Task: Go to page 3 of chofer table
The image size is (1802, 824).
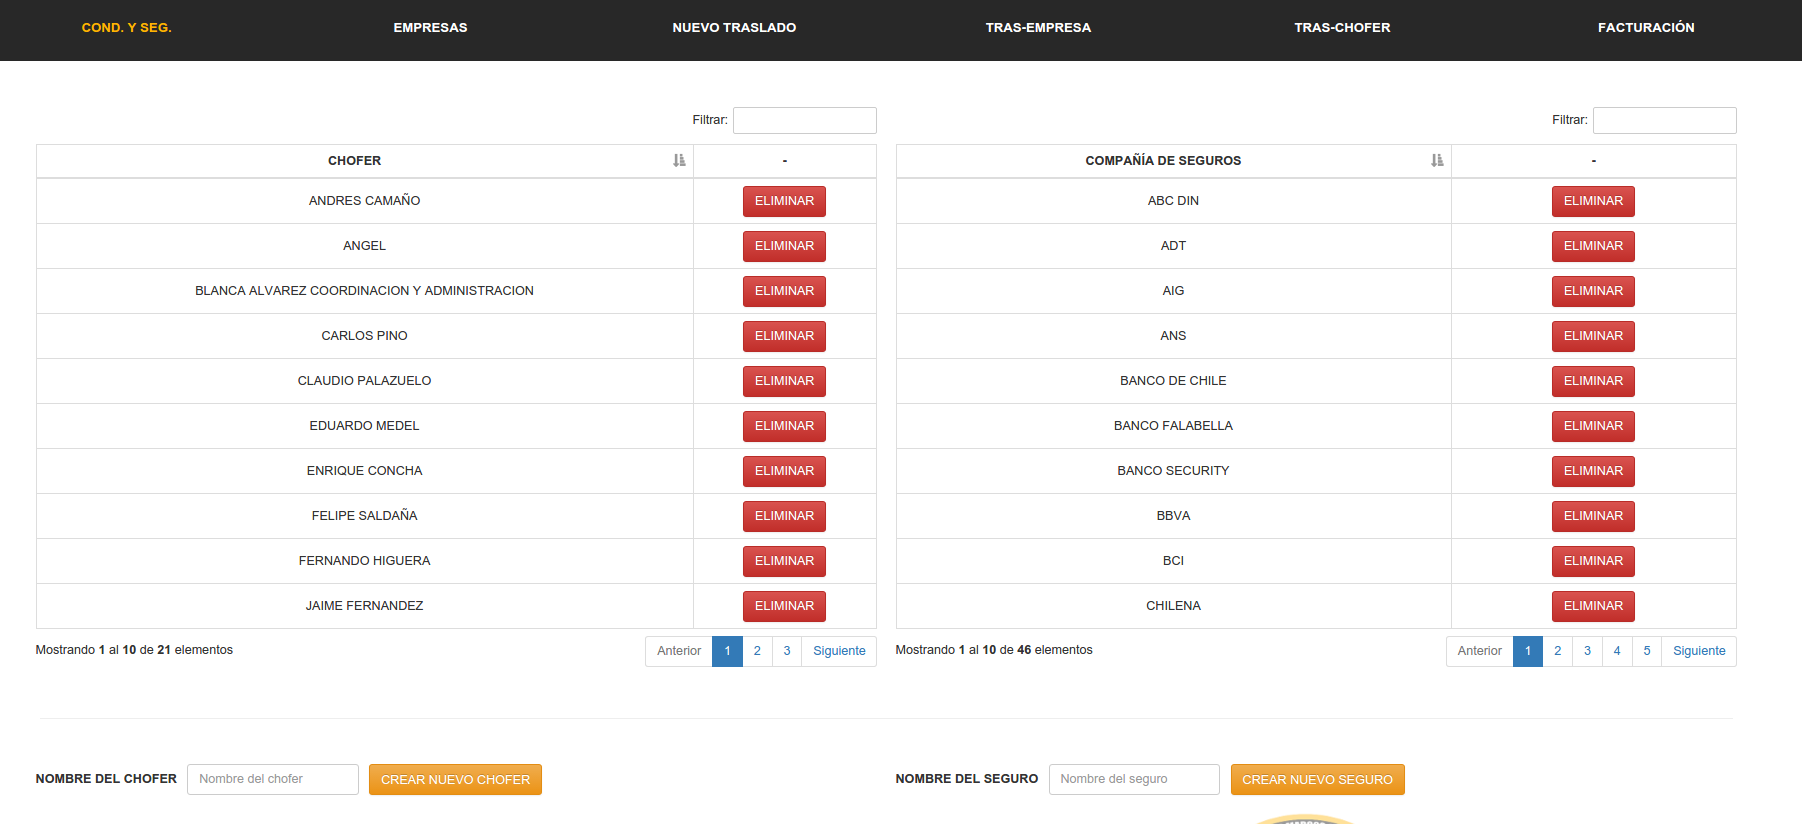Action: click(x=787, y=651)
